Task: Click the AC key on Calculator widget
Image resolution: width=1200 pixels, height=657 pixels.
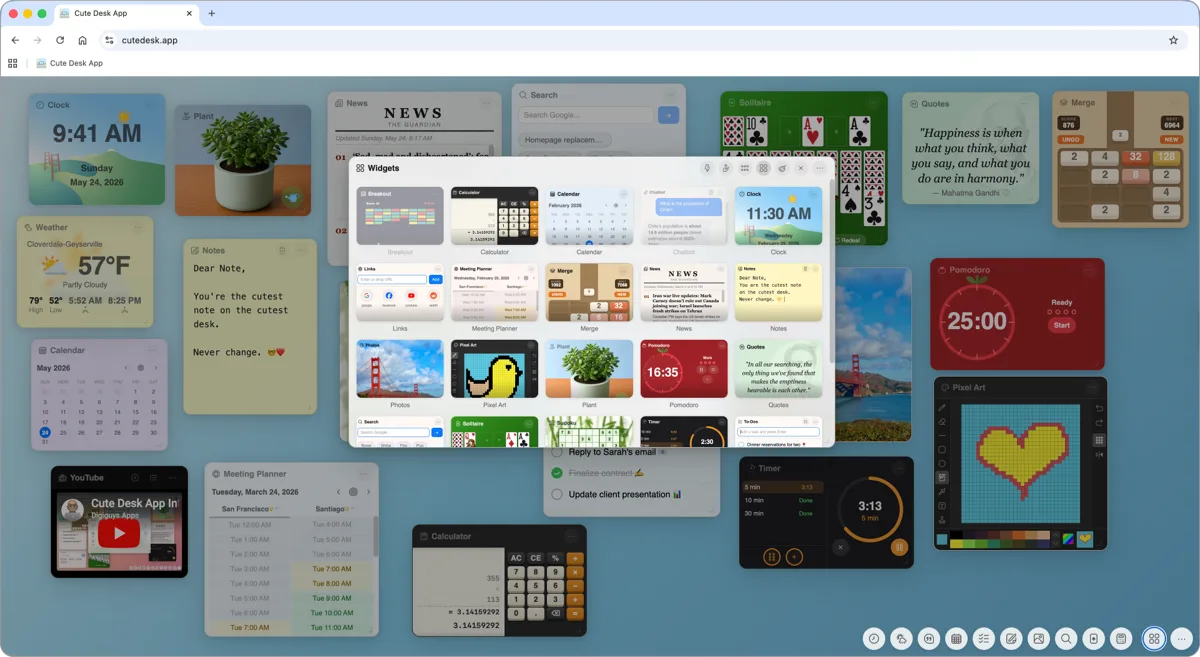Action: pyautogui.click(x=517, y=558)
